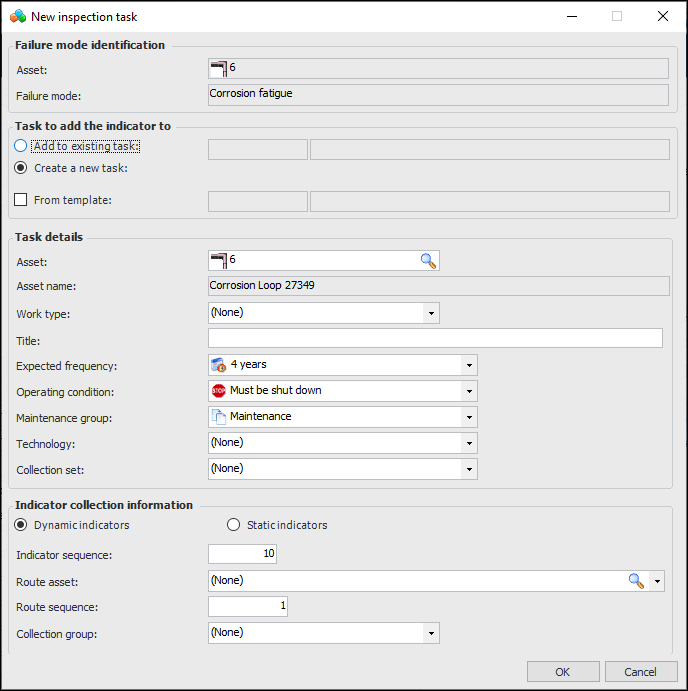
Task: Confirm the dialog with OK
Action: 563,672
